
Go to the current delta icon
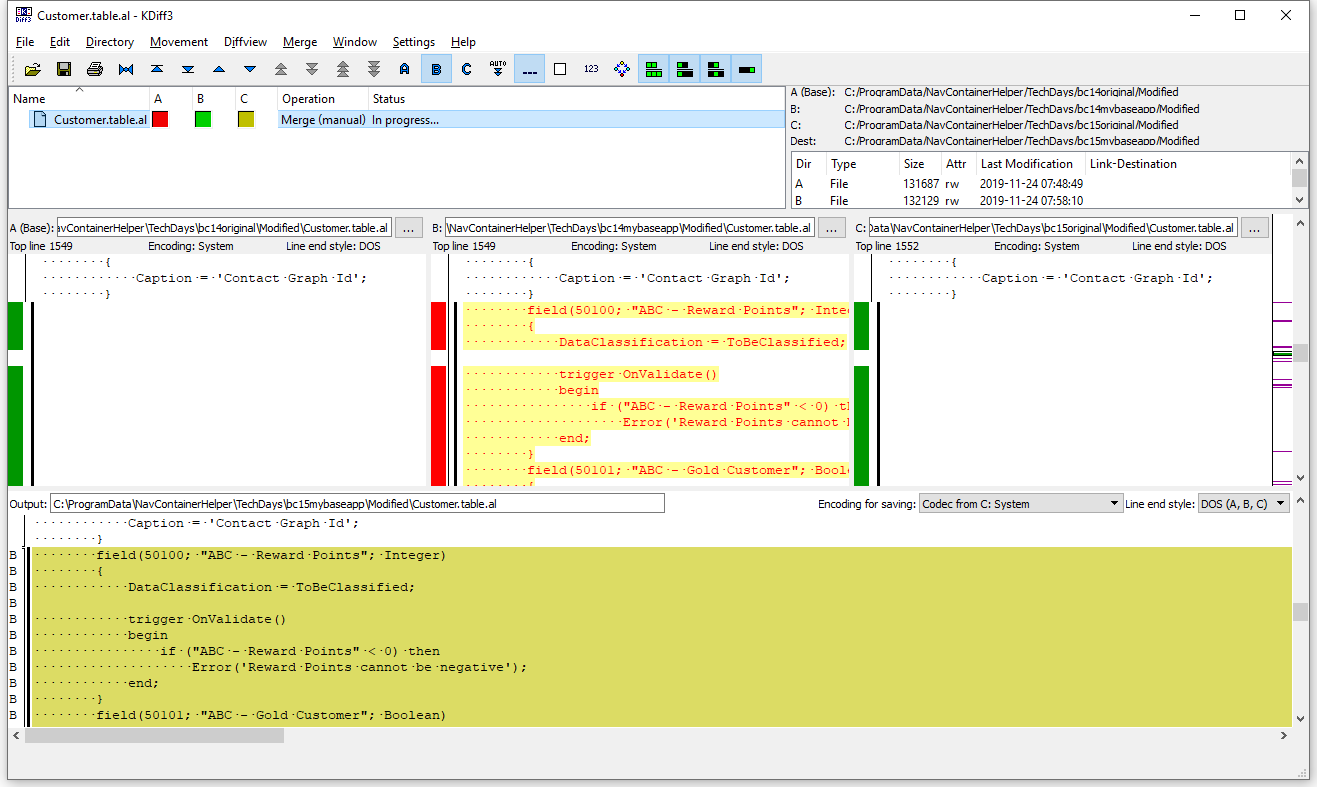click(126, 69)
